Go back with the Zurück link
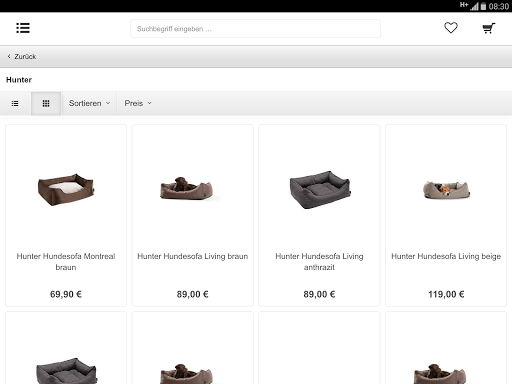This screenshot has height=384, width=512. (22, 56)
